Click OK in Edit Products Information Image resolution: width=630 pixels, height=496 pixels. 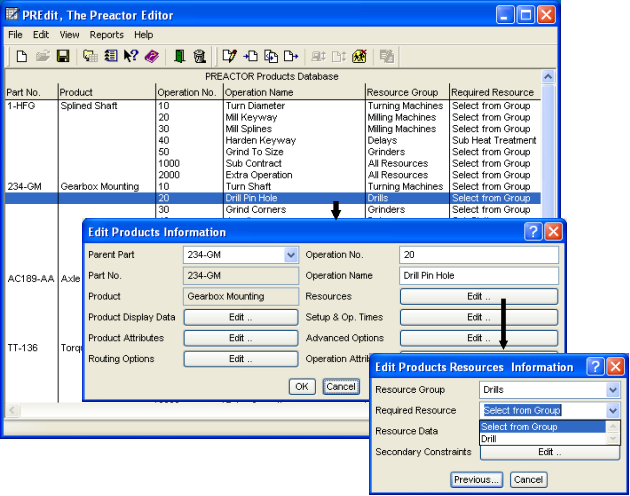(302, 387)
